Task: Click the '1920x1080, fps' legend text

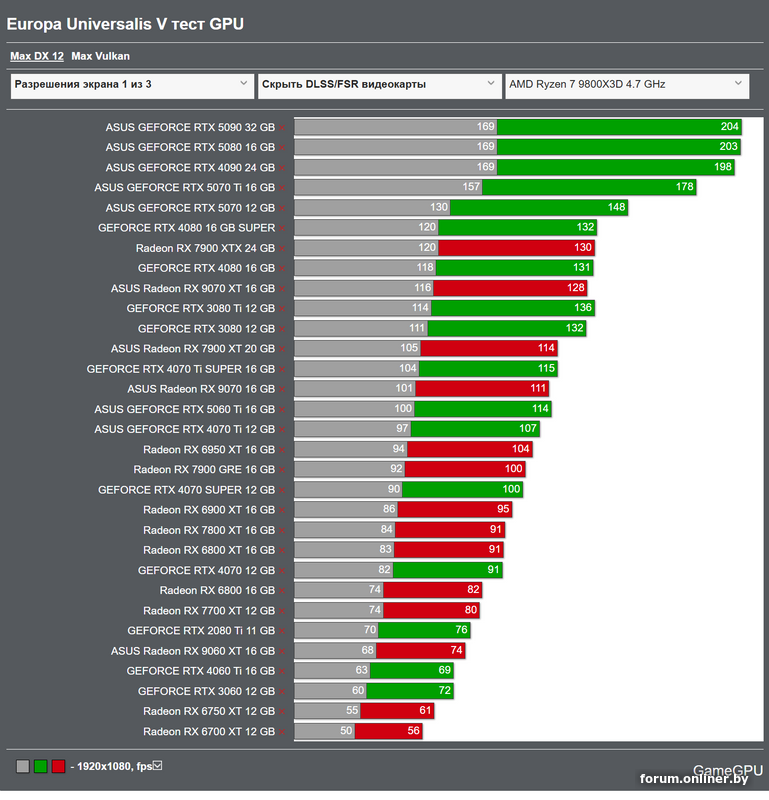Action: [115, 766]
